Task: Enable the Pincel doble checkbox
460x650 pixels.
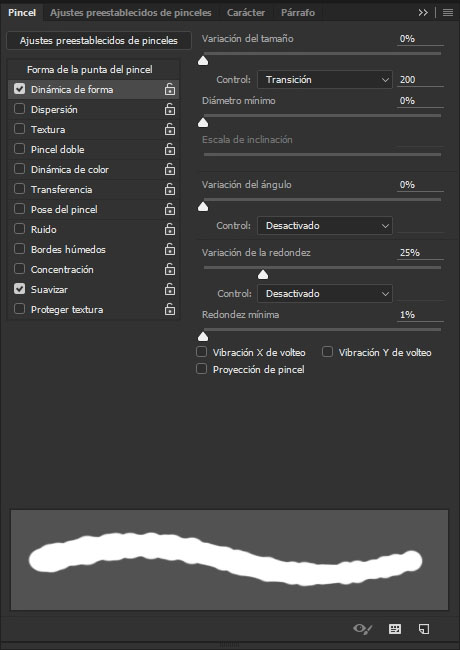Action: pyautogui.click(x=19, y=148)
